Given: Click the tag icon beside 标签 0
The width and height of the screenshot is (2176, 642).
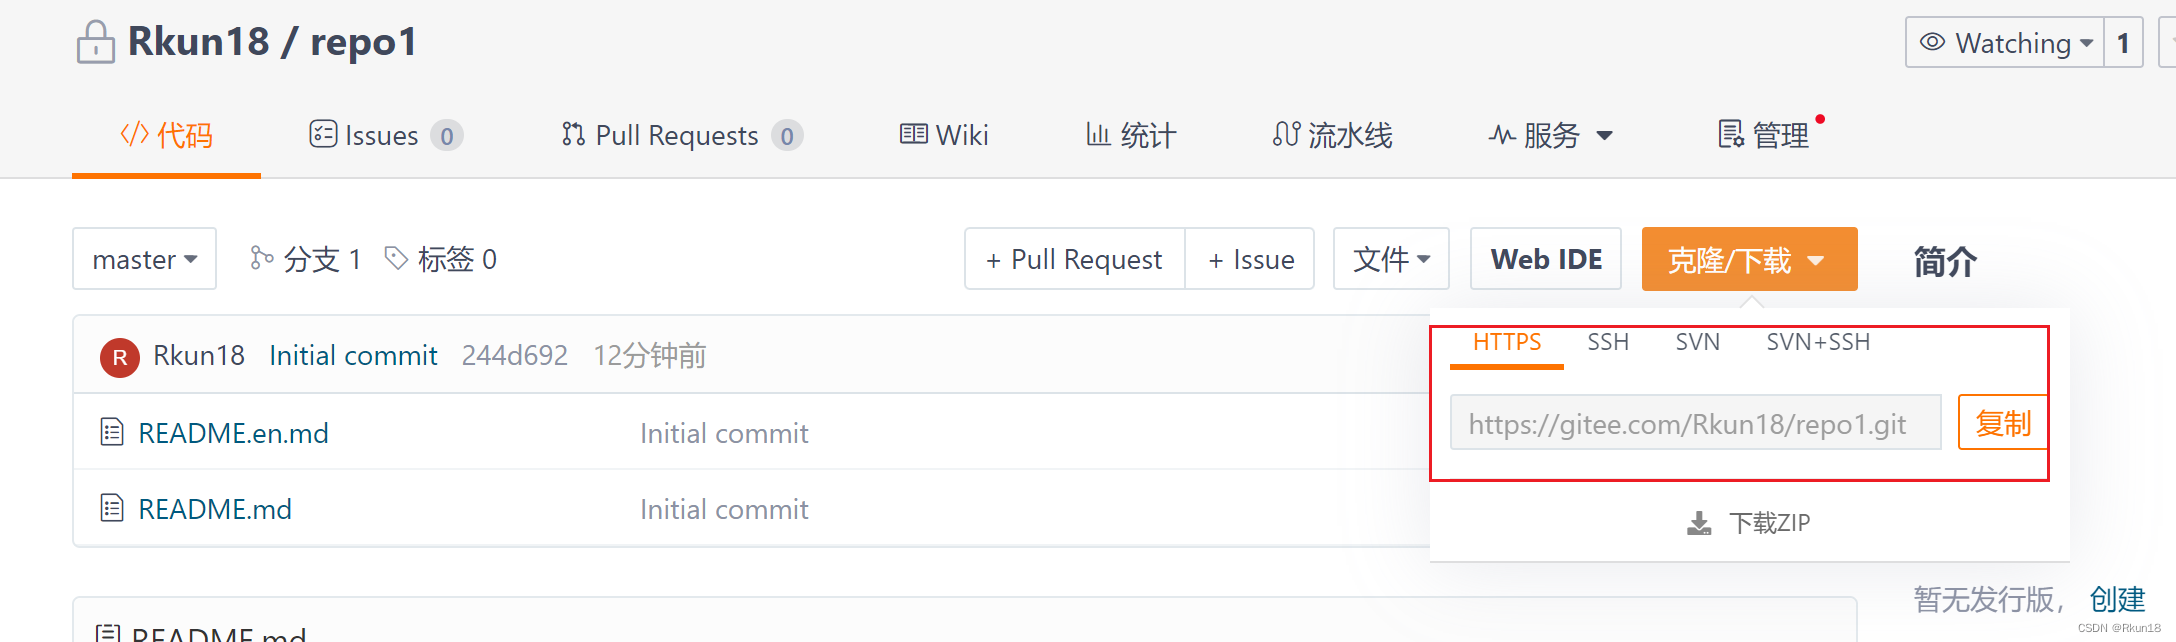Looking at the screenshot, I should [x=396, y=258].
